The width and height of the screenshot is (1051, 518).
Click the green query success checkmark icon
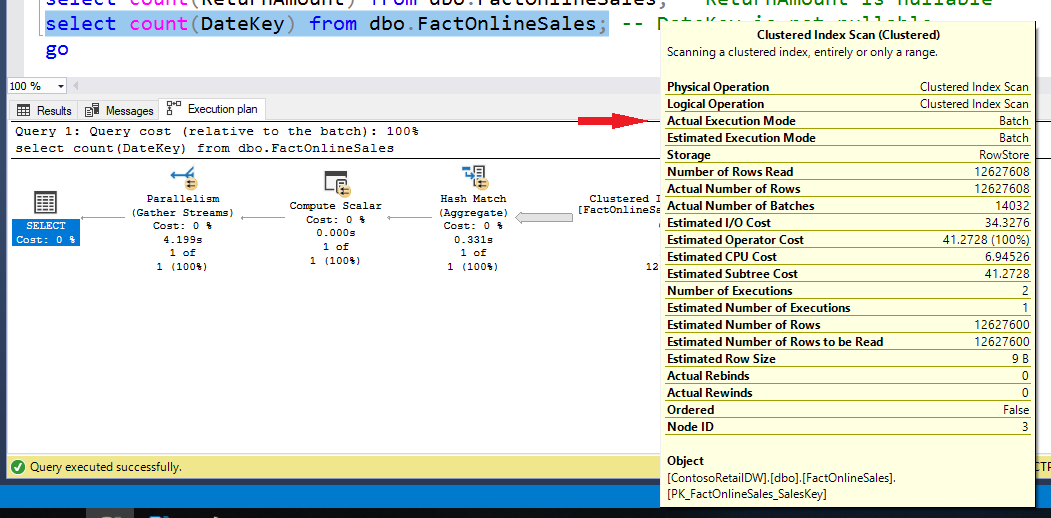[x=17, y=467]
